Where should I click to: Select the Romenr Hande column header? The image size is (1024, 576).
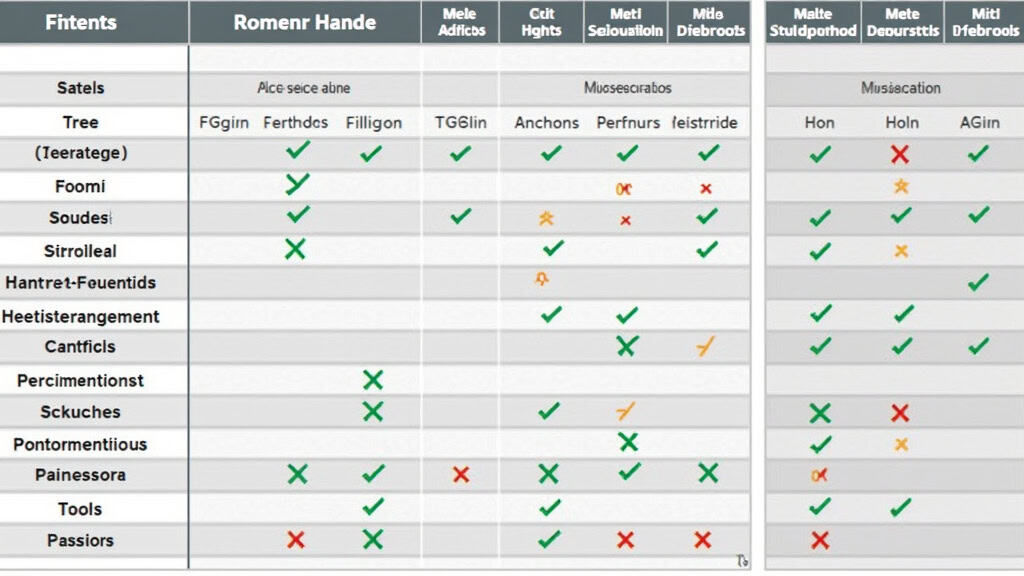tap(303, 22)
